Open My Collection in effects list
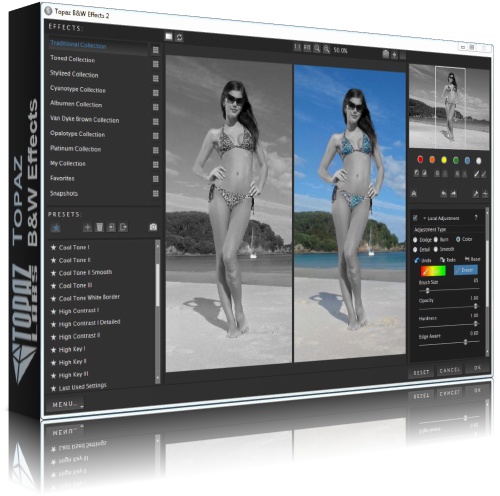The width and height of the screenshot is (500, 496). [68, 163]
